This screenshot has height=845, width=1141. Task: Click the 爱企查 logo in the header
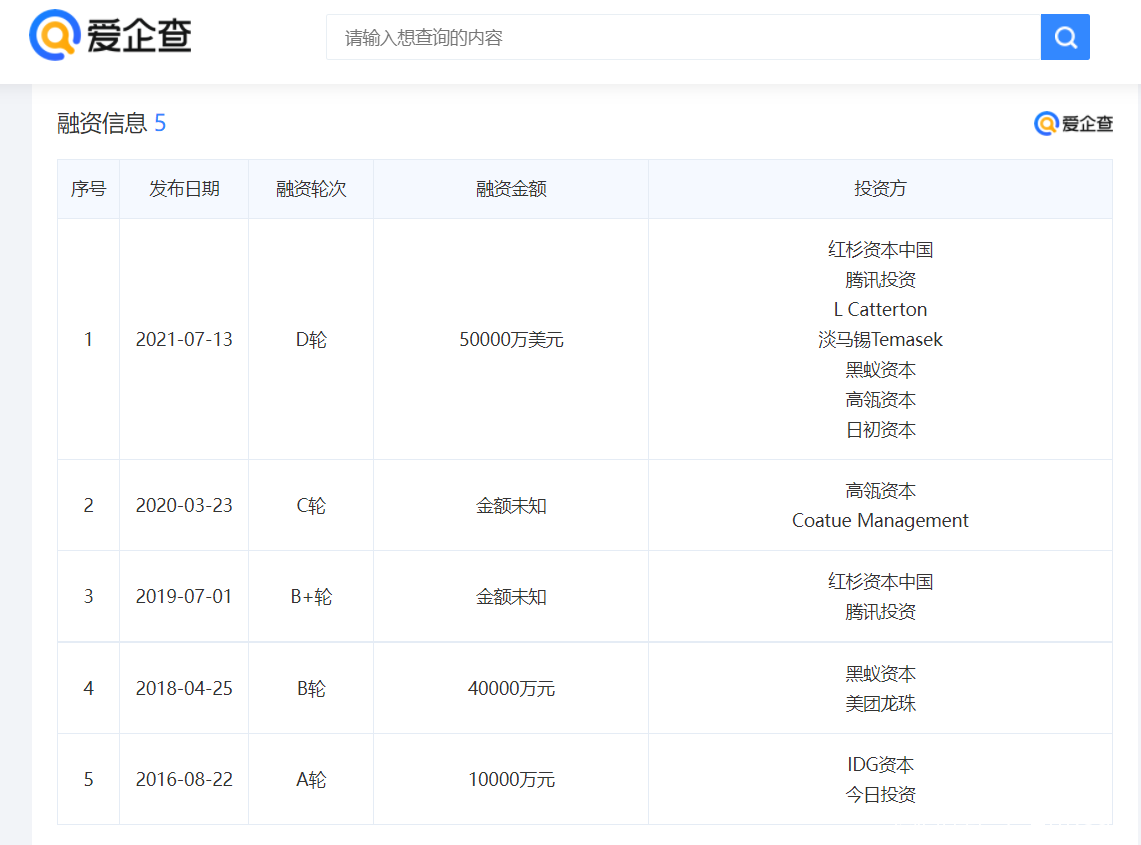(x=110, y=35)
